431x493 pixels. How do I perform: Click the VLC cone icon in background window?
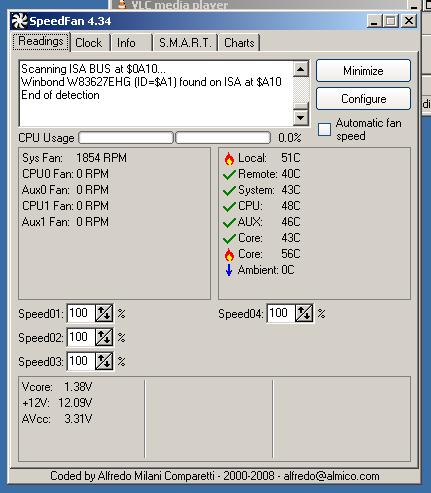coord(122,4)
